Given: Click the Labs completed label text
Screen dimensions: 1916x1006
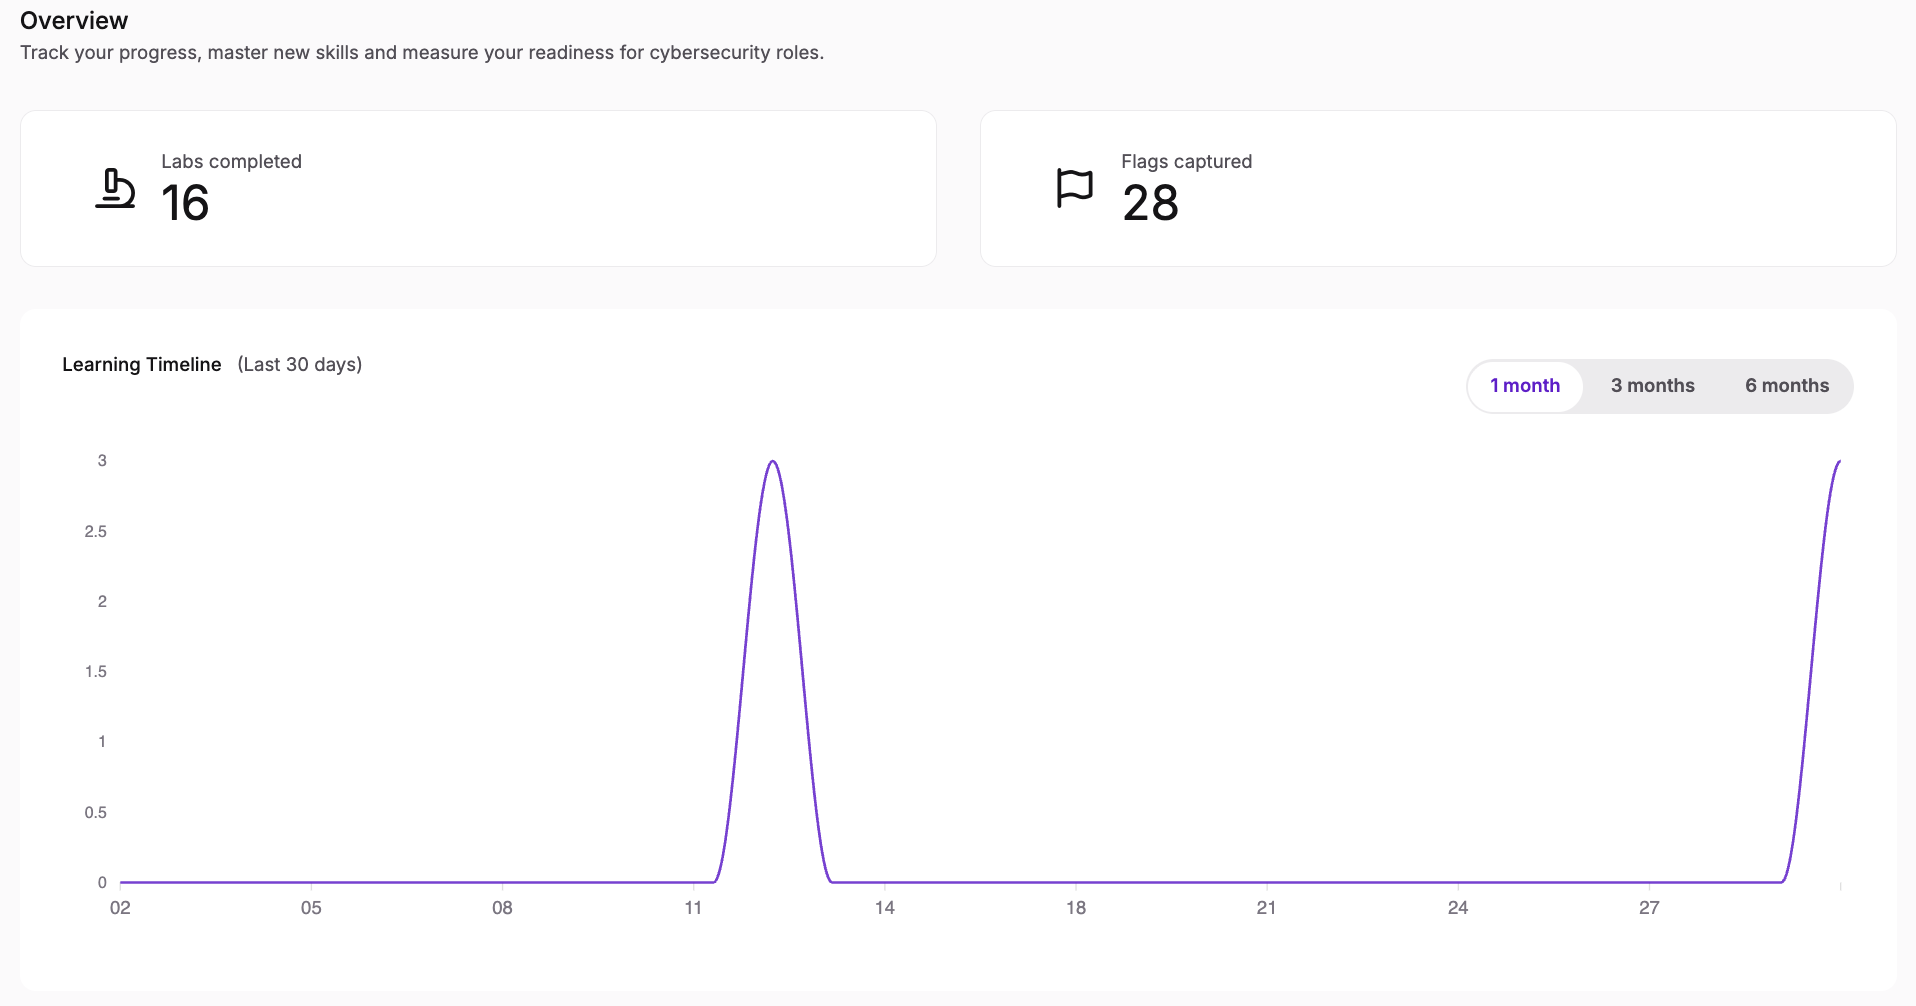Looking at the screenshot, I should click(x=231, y=162).
